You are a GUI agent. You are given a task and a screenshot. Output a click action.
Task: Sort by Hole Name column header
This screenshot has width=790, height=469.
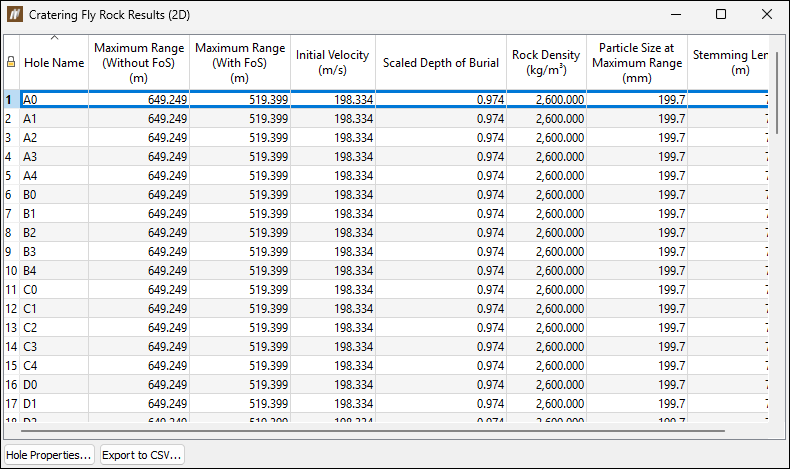[54, 62]
